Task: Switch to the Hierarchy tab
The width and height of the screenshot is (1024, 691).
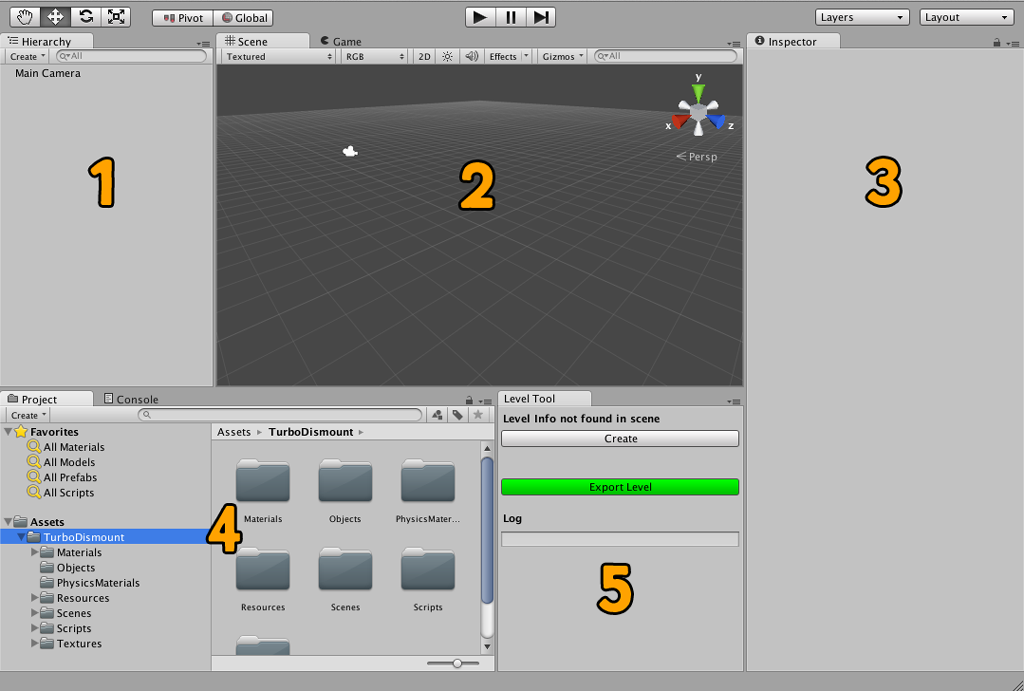Action: click(46, 41)
